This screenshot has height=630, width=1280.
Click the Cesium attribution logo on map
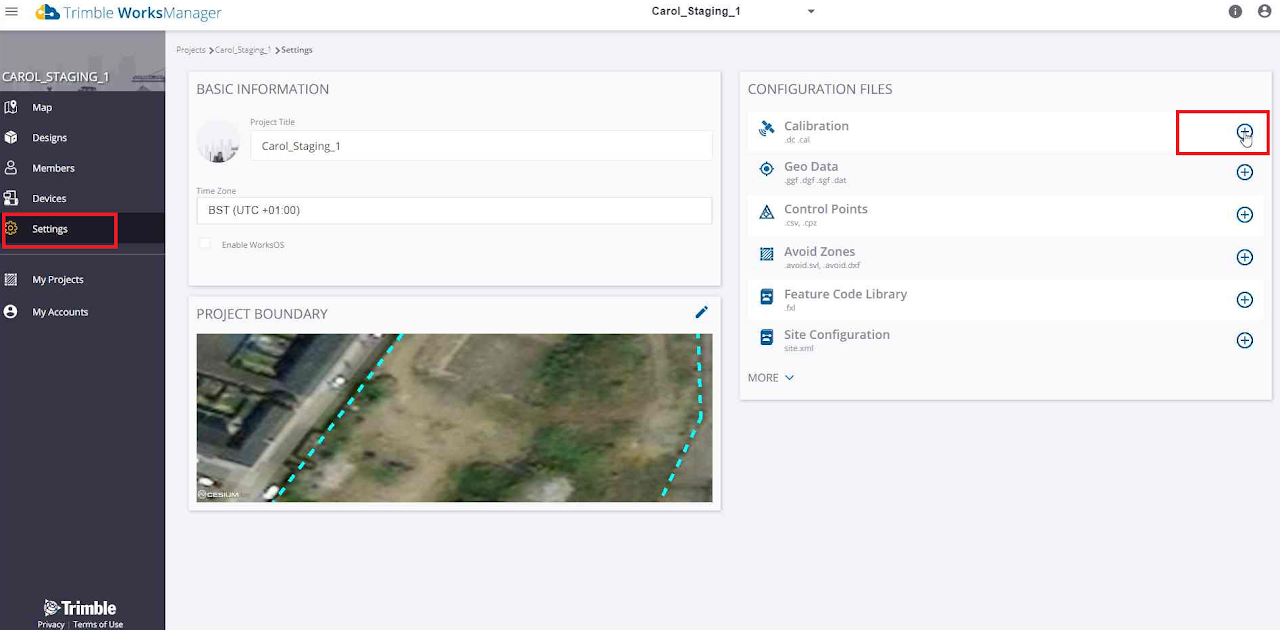click(218, 494)
